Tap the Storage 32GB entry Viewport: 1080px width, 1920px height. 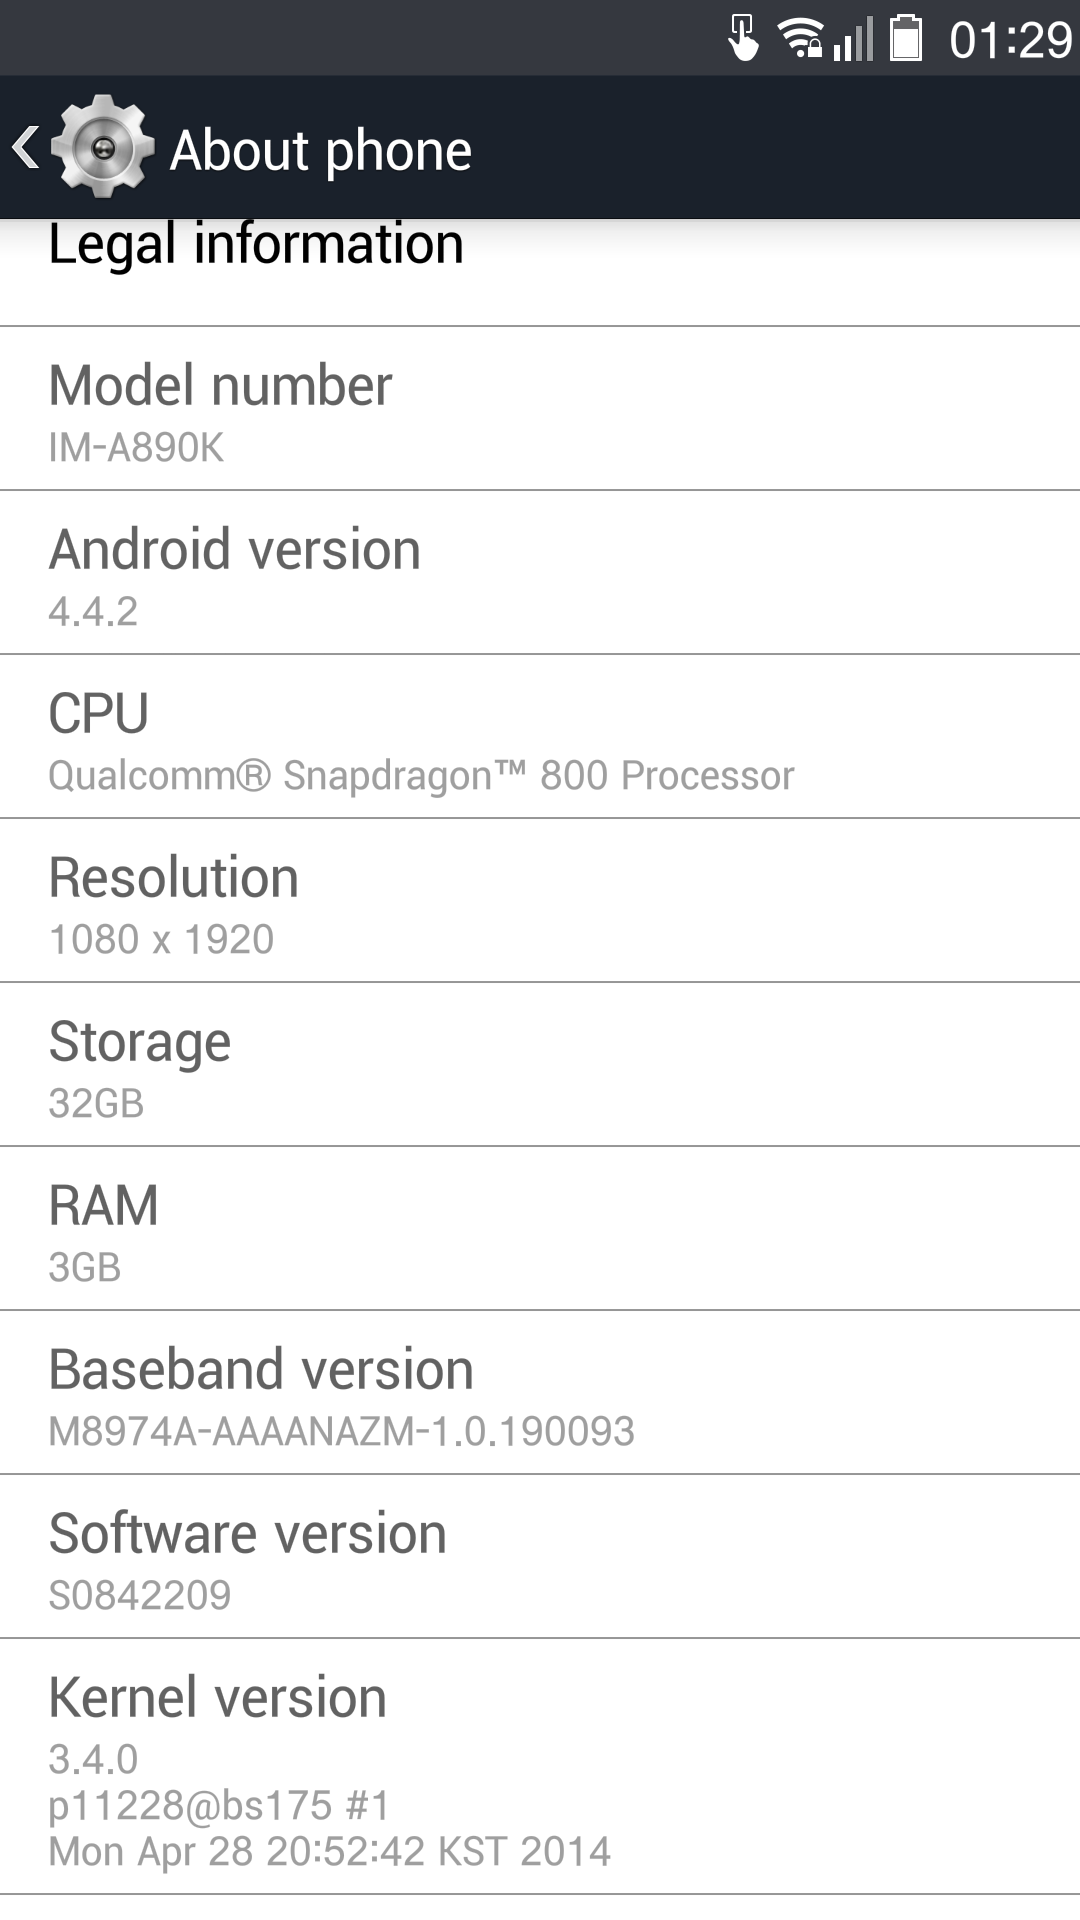click(x=540, y=1065)
